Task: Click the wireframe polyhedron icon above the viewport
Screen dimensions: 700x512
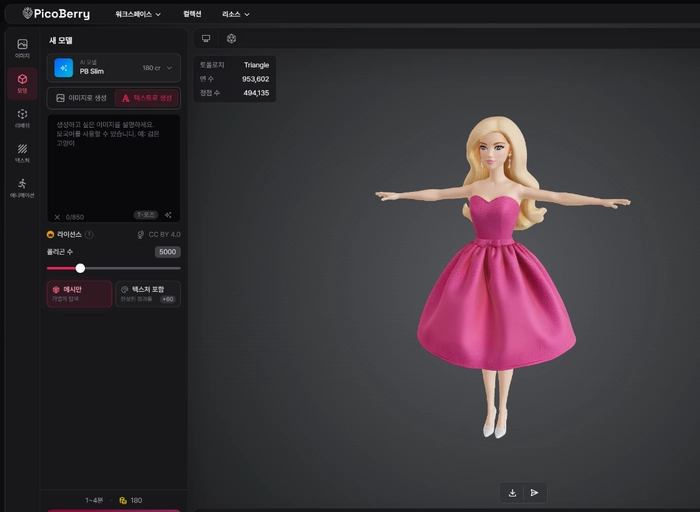Action: (231, 38)
